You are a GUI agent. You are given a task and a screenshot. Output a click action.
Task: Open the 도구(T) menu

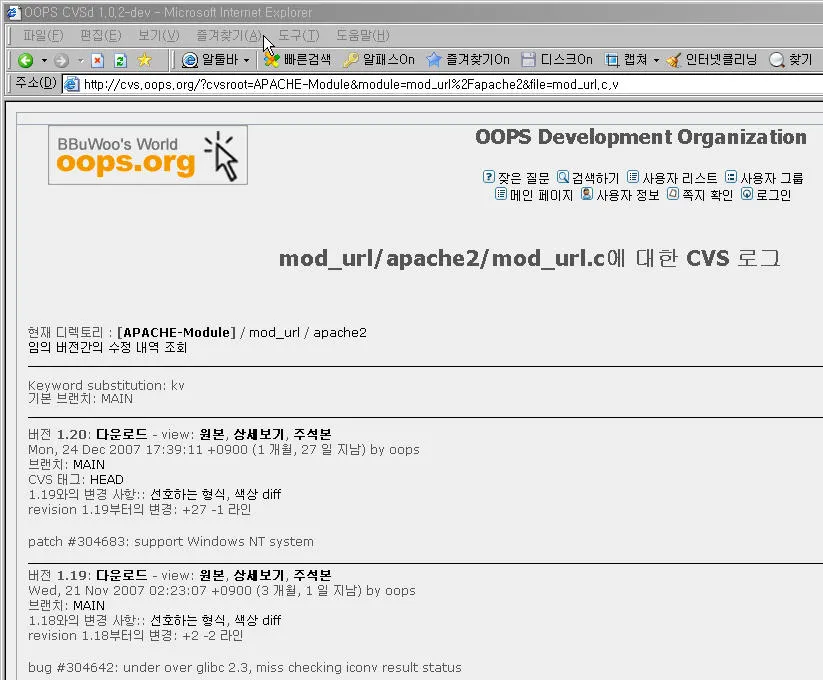click(x=298, y=36)
